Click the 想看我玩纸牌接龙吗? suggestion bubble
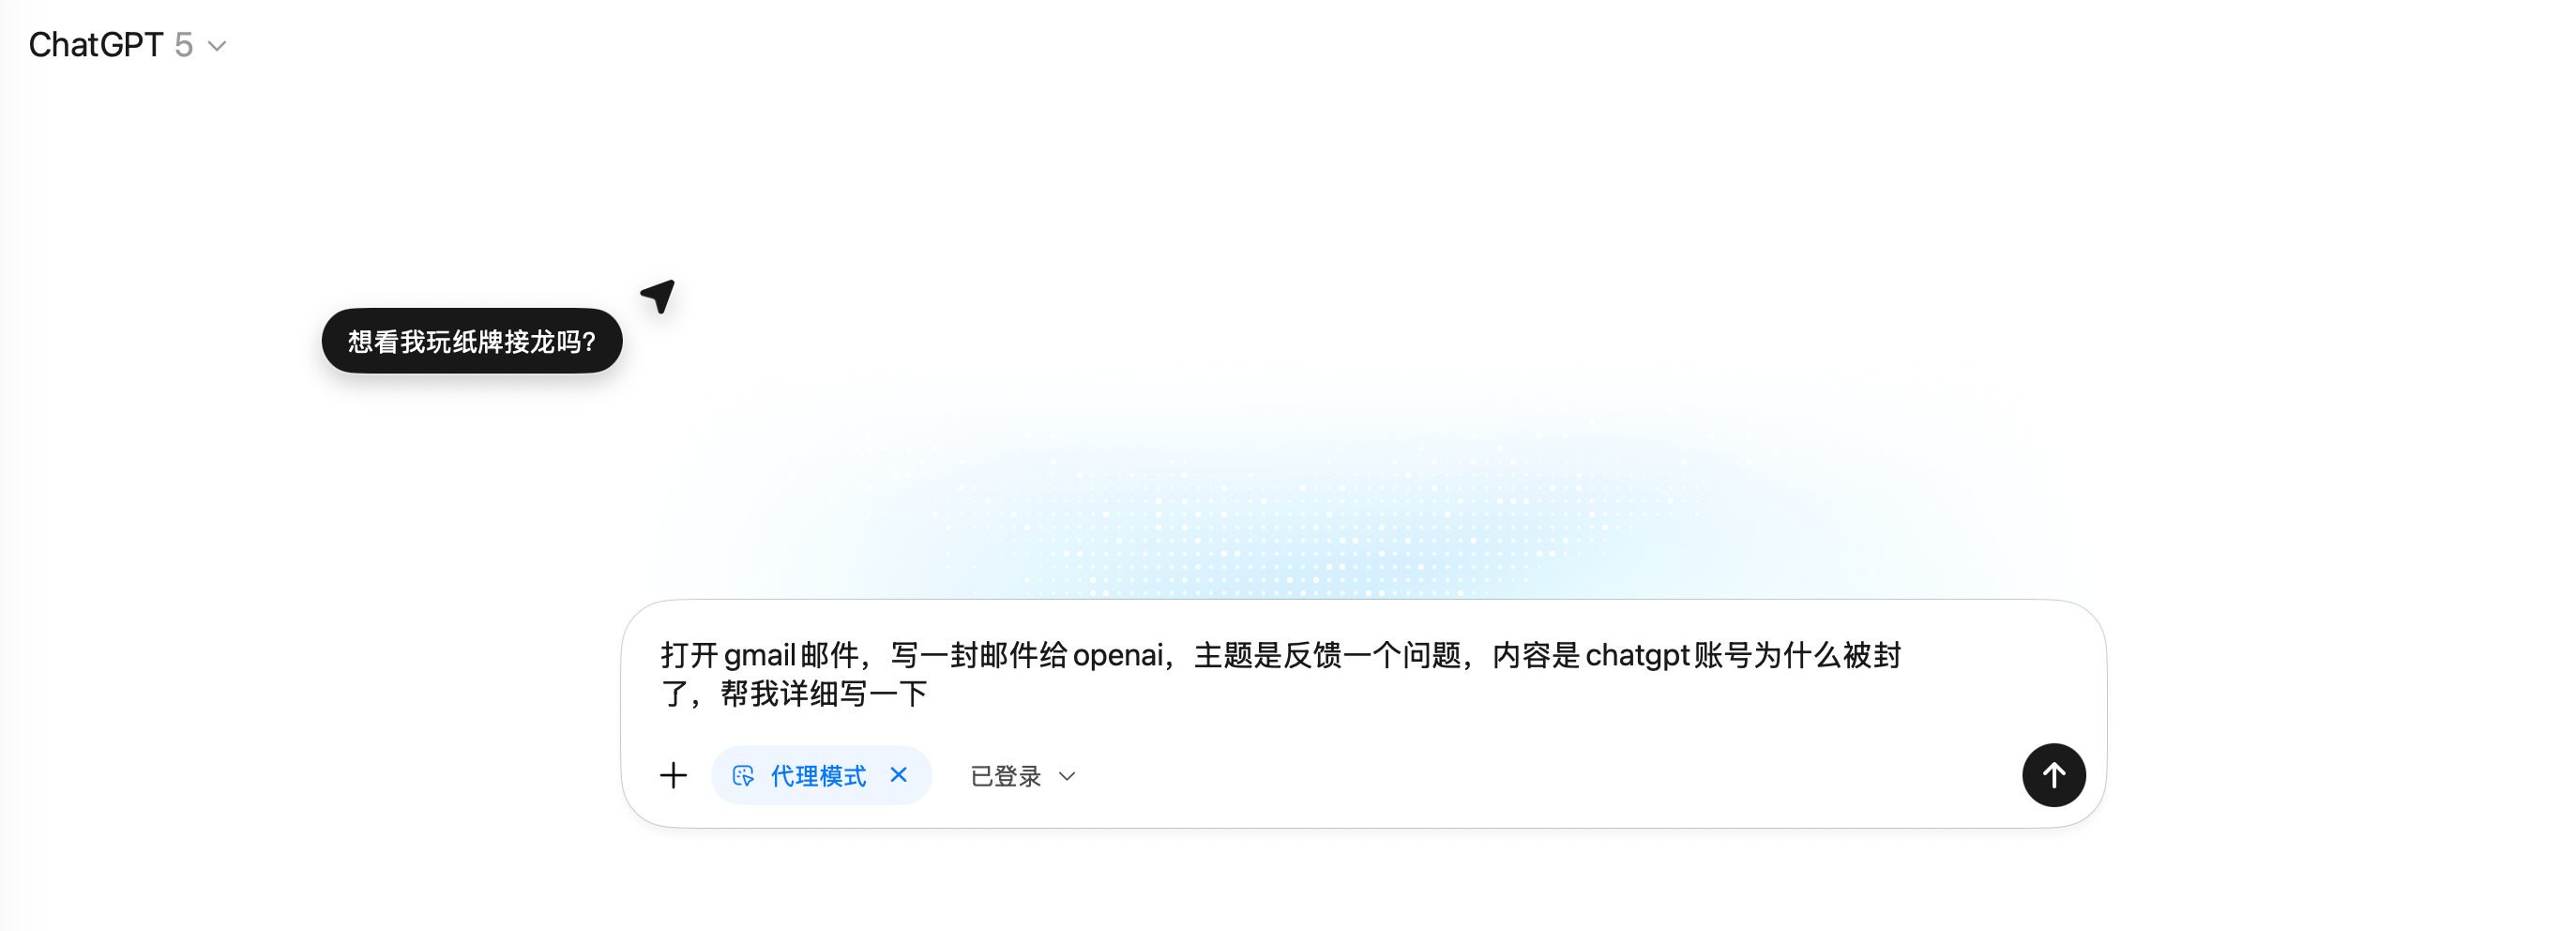Screen dimensions: 2576x931 click(x=472, y=341)
